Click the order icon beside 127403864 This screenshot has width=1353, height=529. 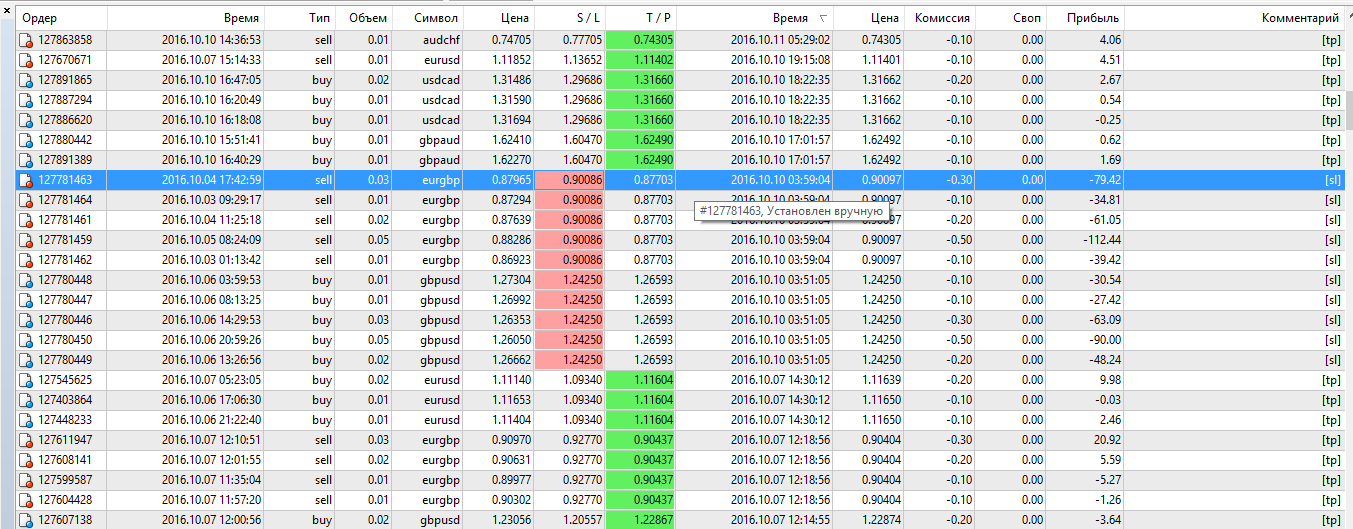(x=27, y=400)
